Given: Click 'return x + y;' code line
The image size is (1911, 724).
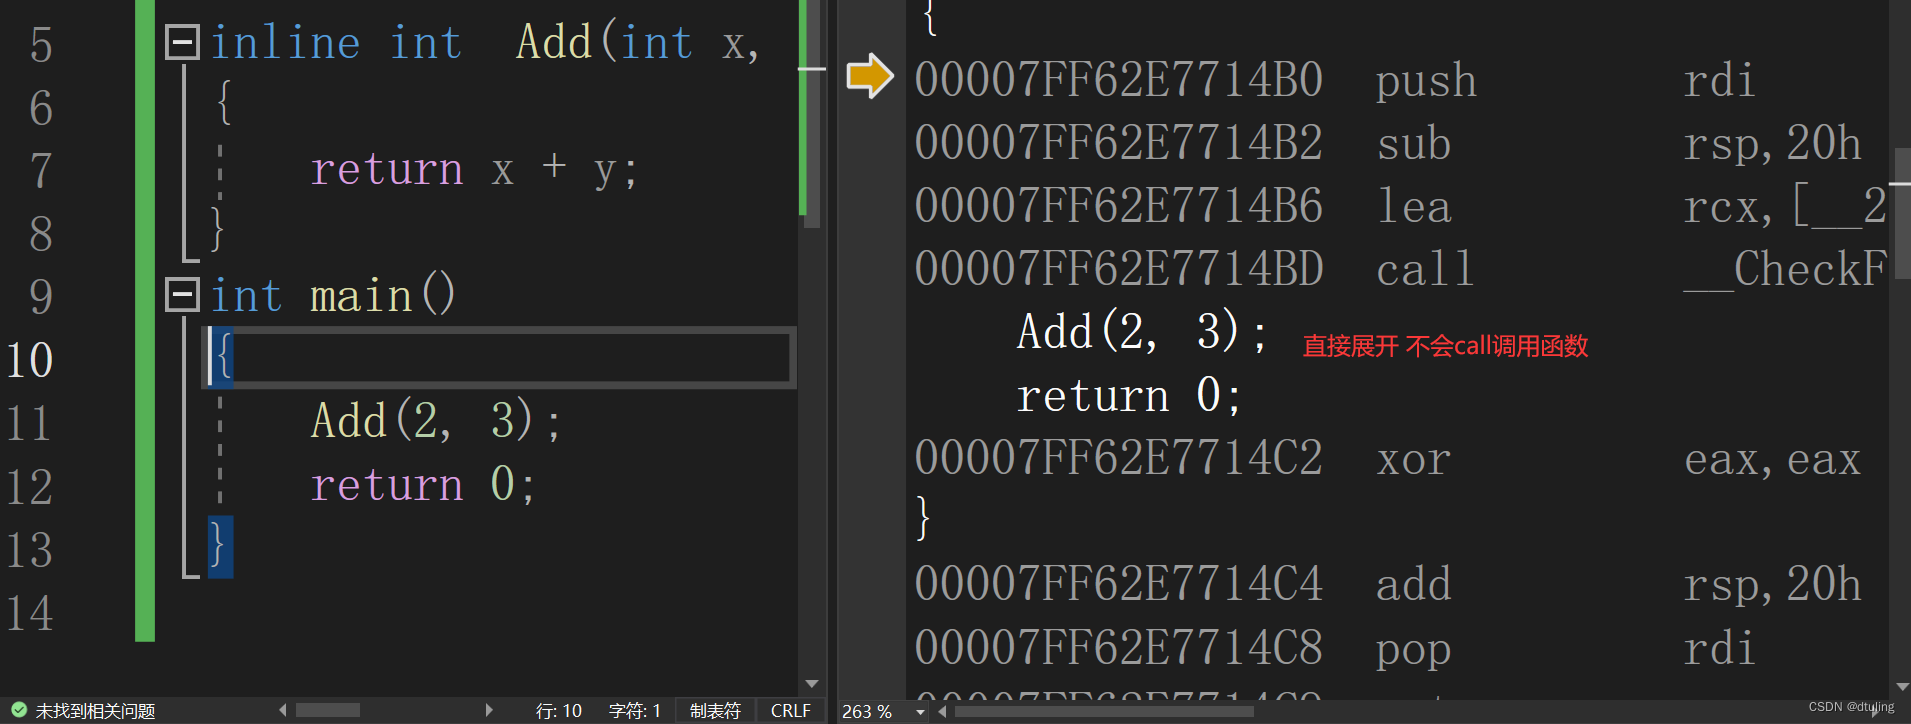Looking at the screenshot, I should (474, 169).
